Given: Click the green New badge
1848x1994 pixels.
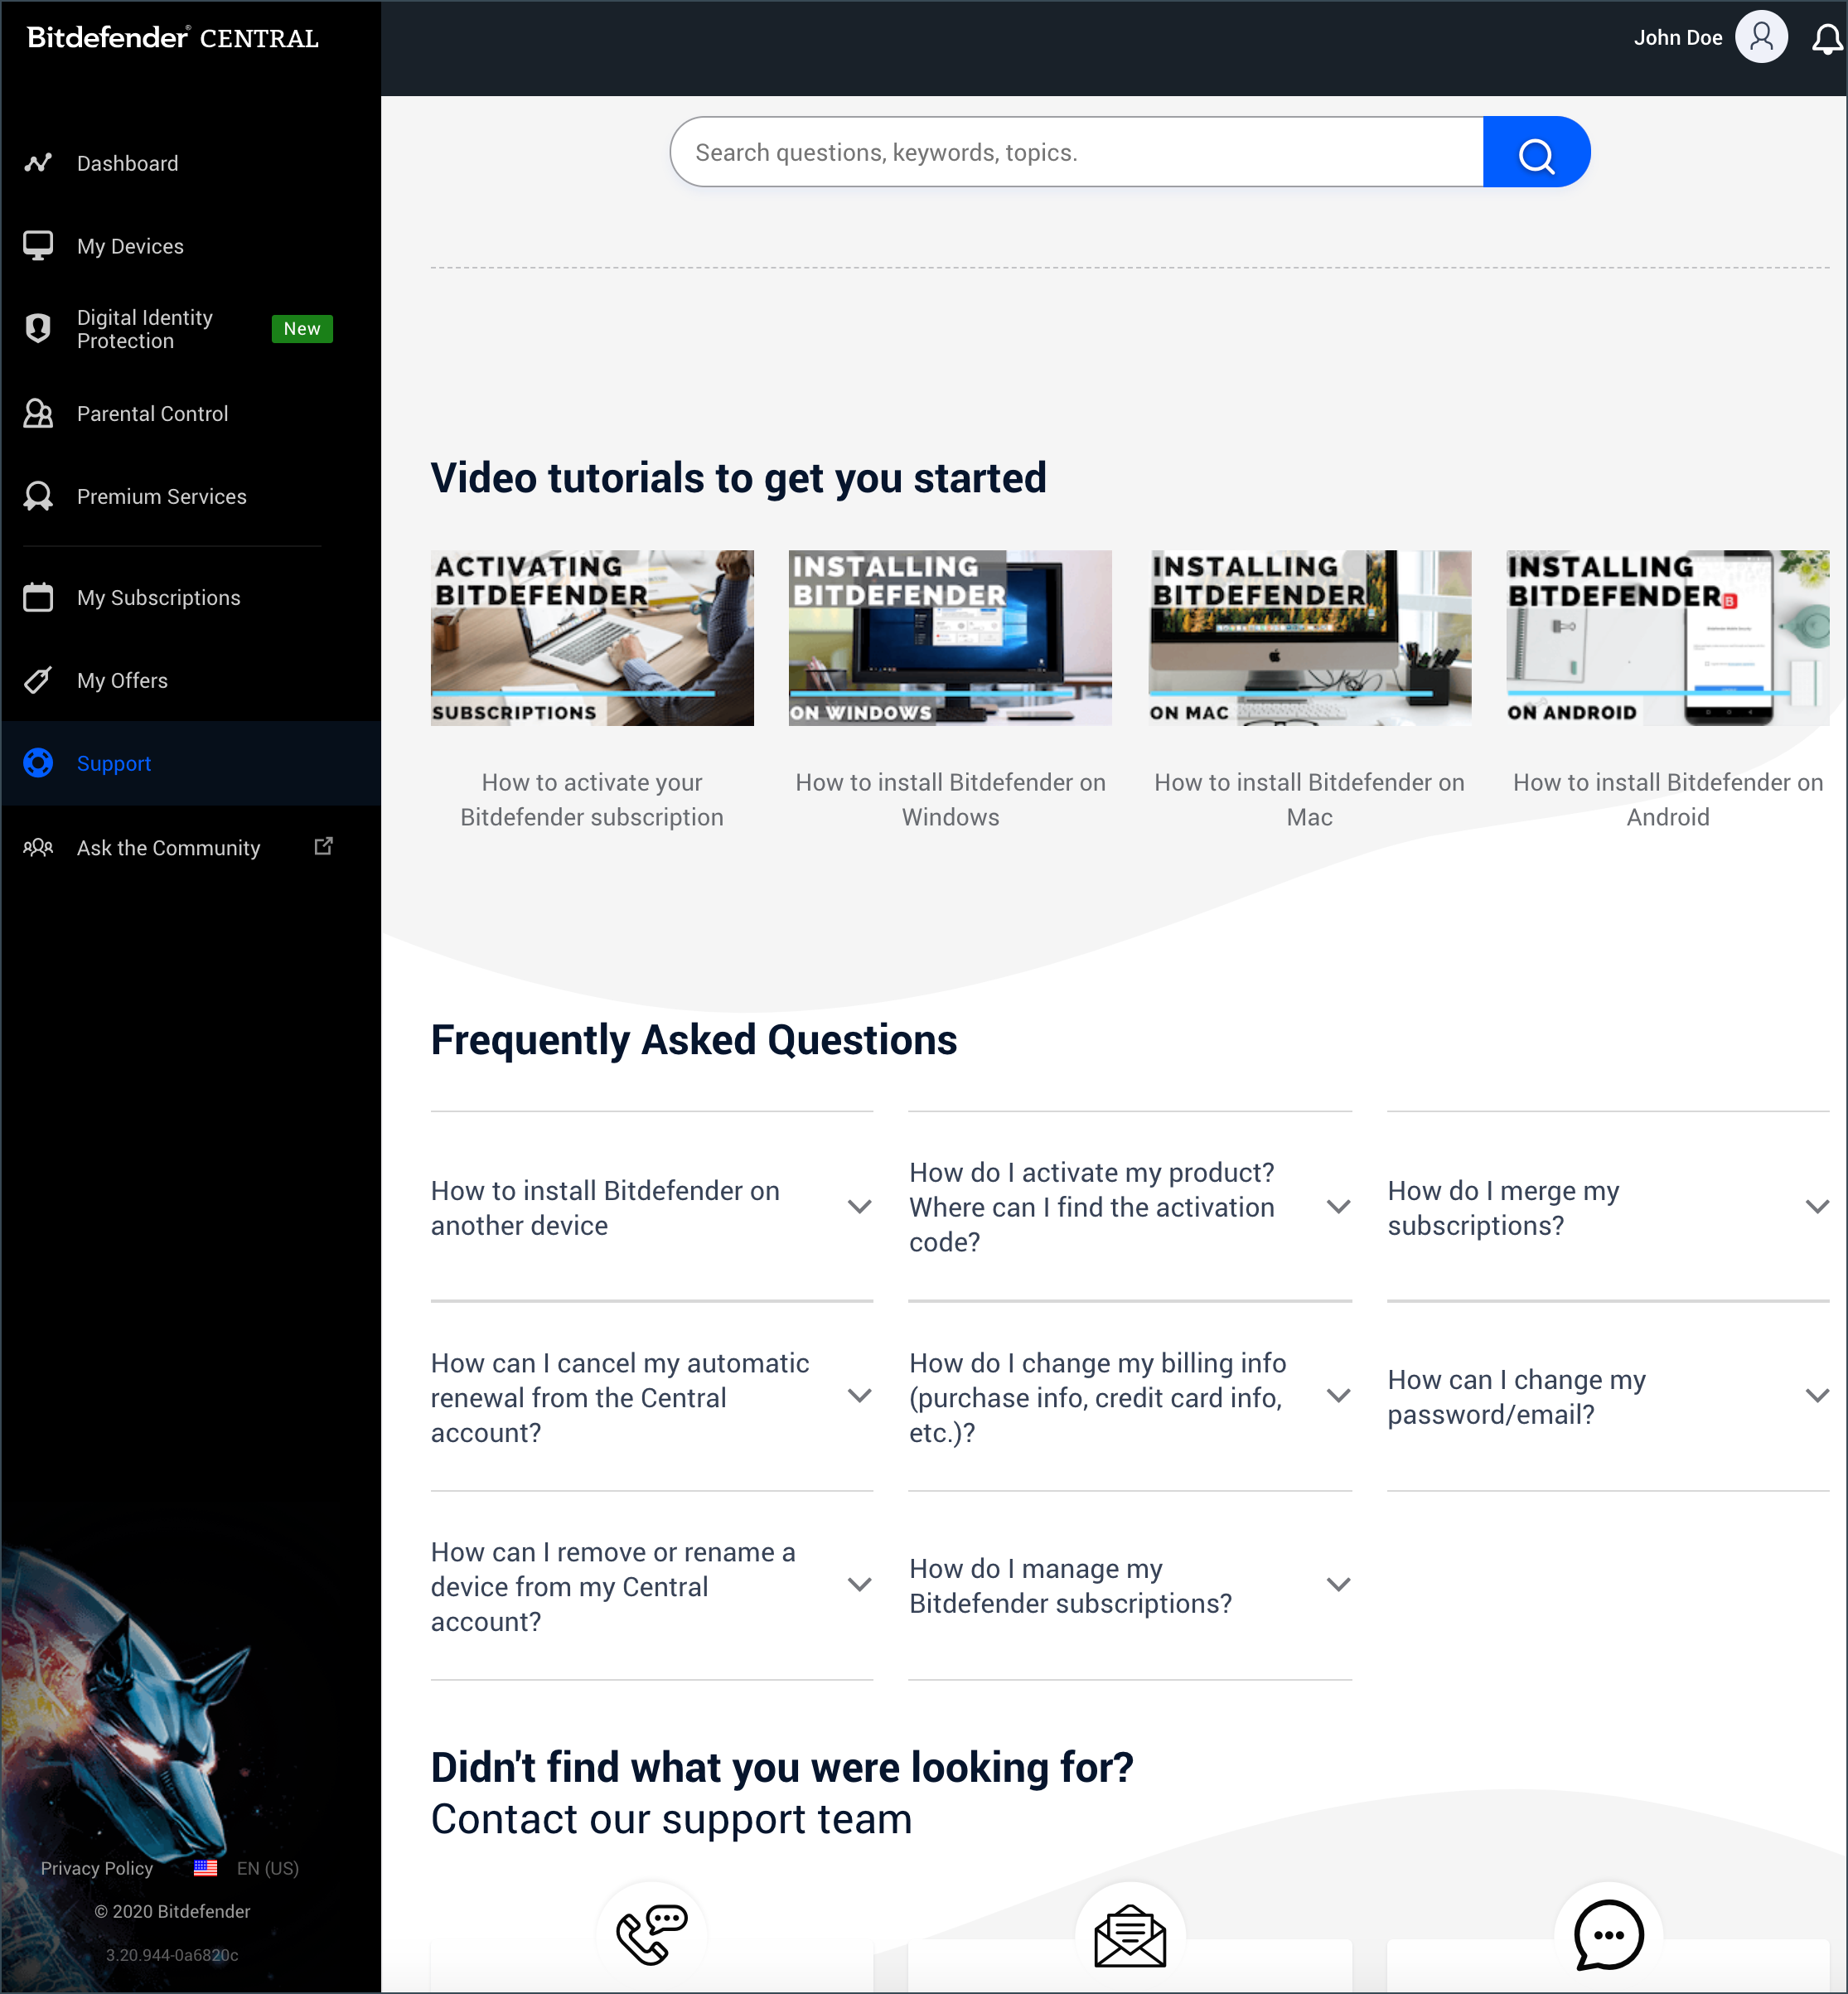Looking at the screenshot, I should tap(302, 329).
